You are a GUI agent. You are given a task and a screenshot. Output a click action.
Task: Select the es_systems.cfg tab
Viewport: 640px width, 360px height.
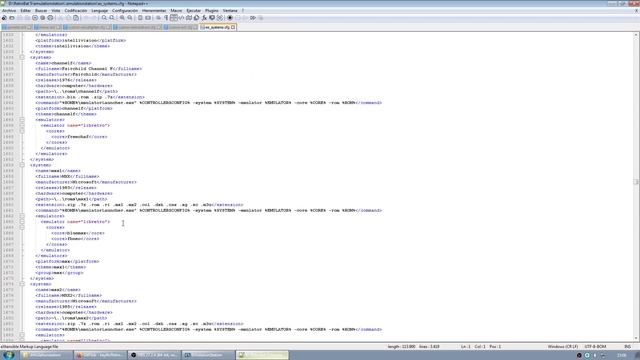[218, 27]
